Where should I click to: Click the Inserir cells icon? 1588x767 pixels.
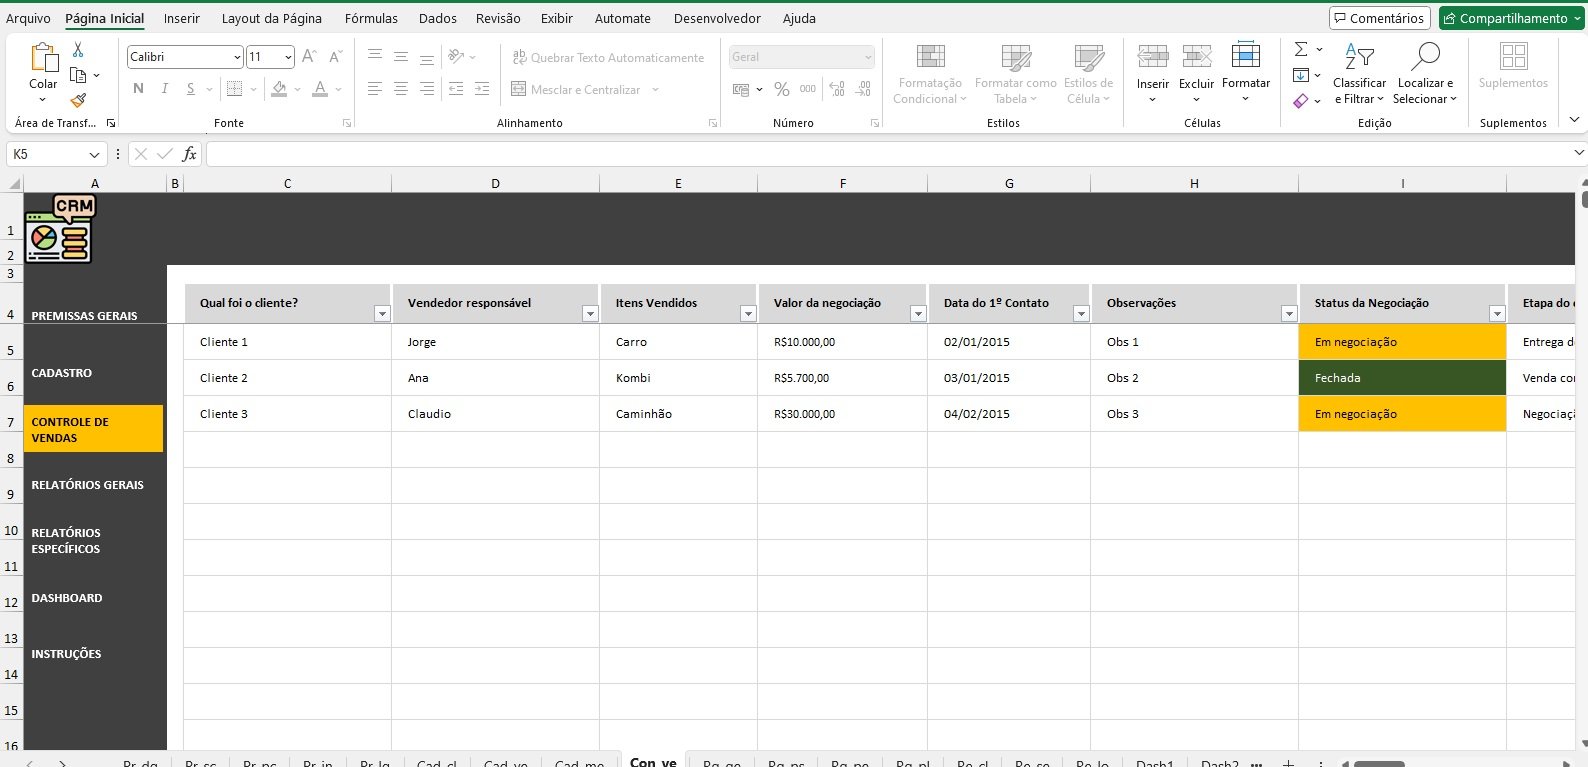coord(1152,57)
